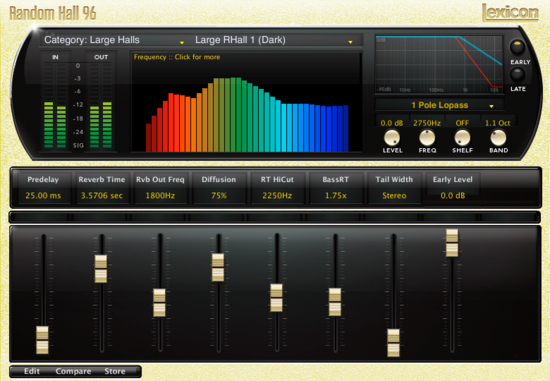Viewport: 550px width, 381px height.
Task: Click the 1.1 Oct bandwidth readout
Action: (497, 123)
